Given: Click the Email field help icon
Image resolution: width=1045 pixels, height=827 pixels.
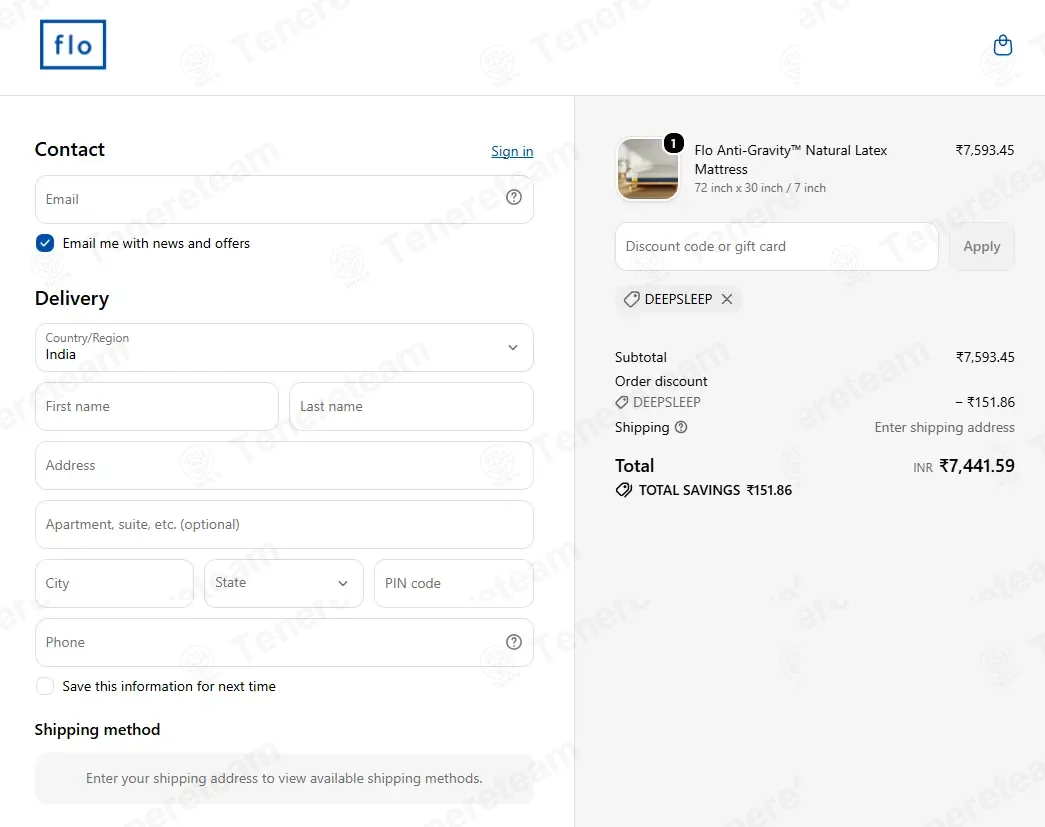Looking at the screenshot, I should [x=513, y=197].
